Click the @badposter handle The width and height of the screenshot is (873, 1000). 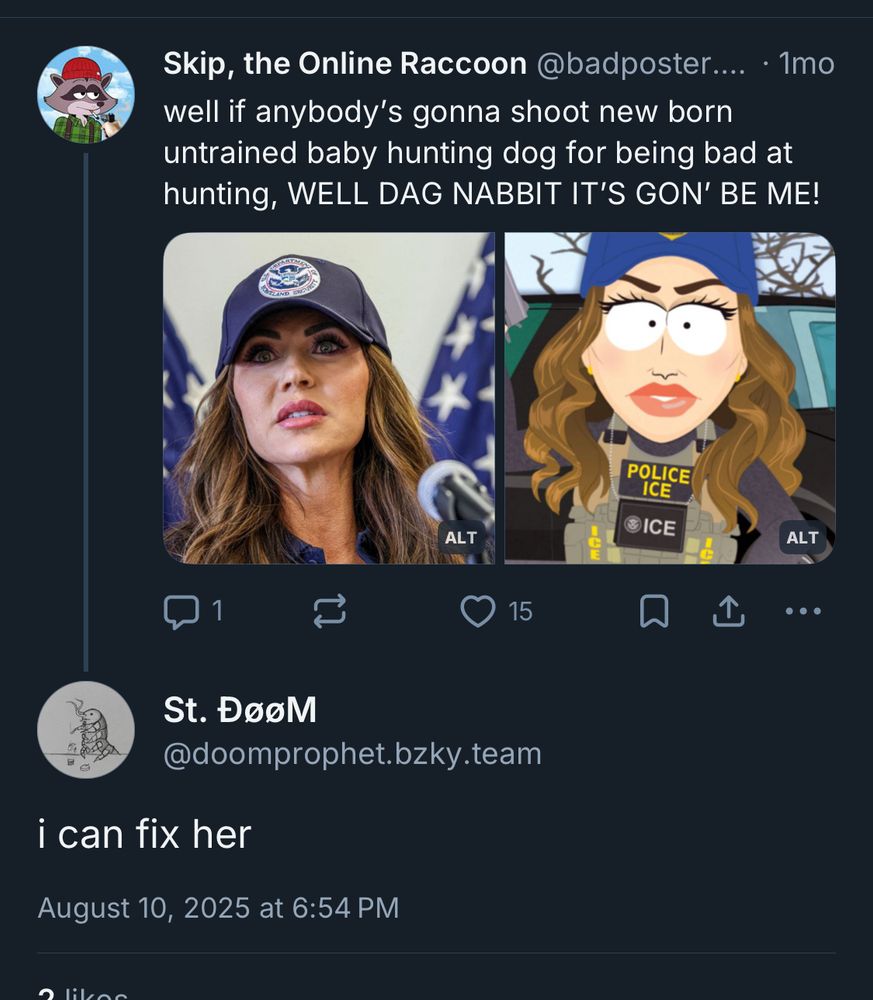641,64
